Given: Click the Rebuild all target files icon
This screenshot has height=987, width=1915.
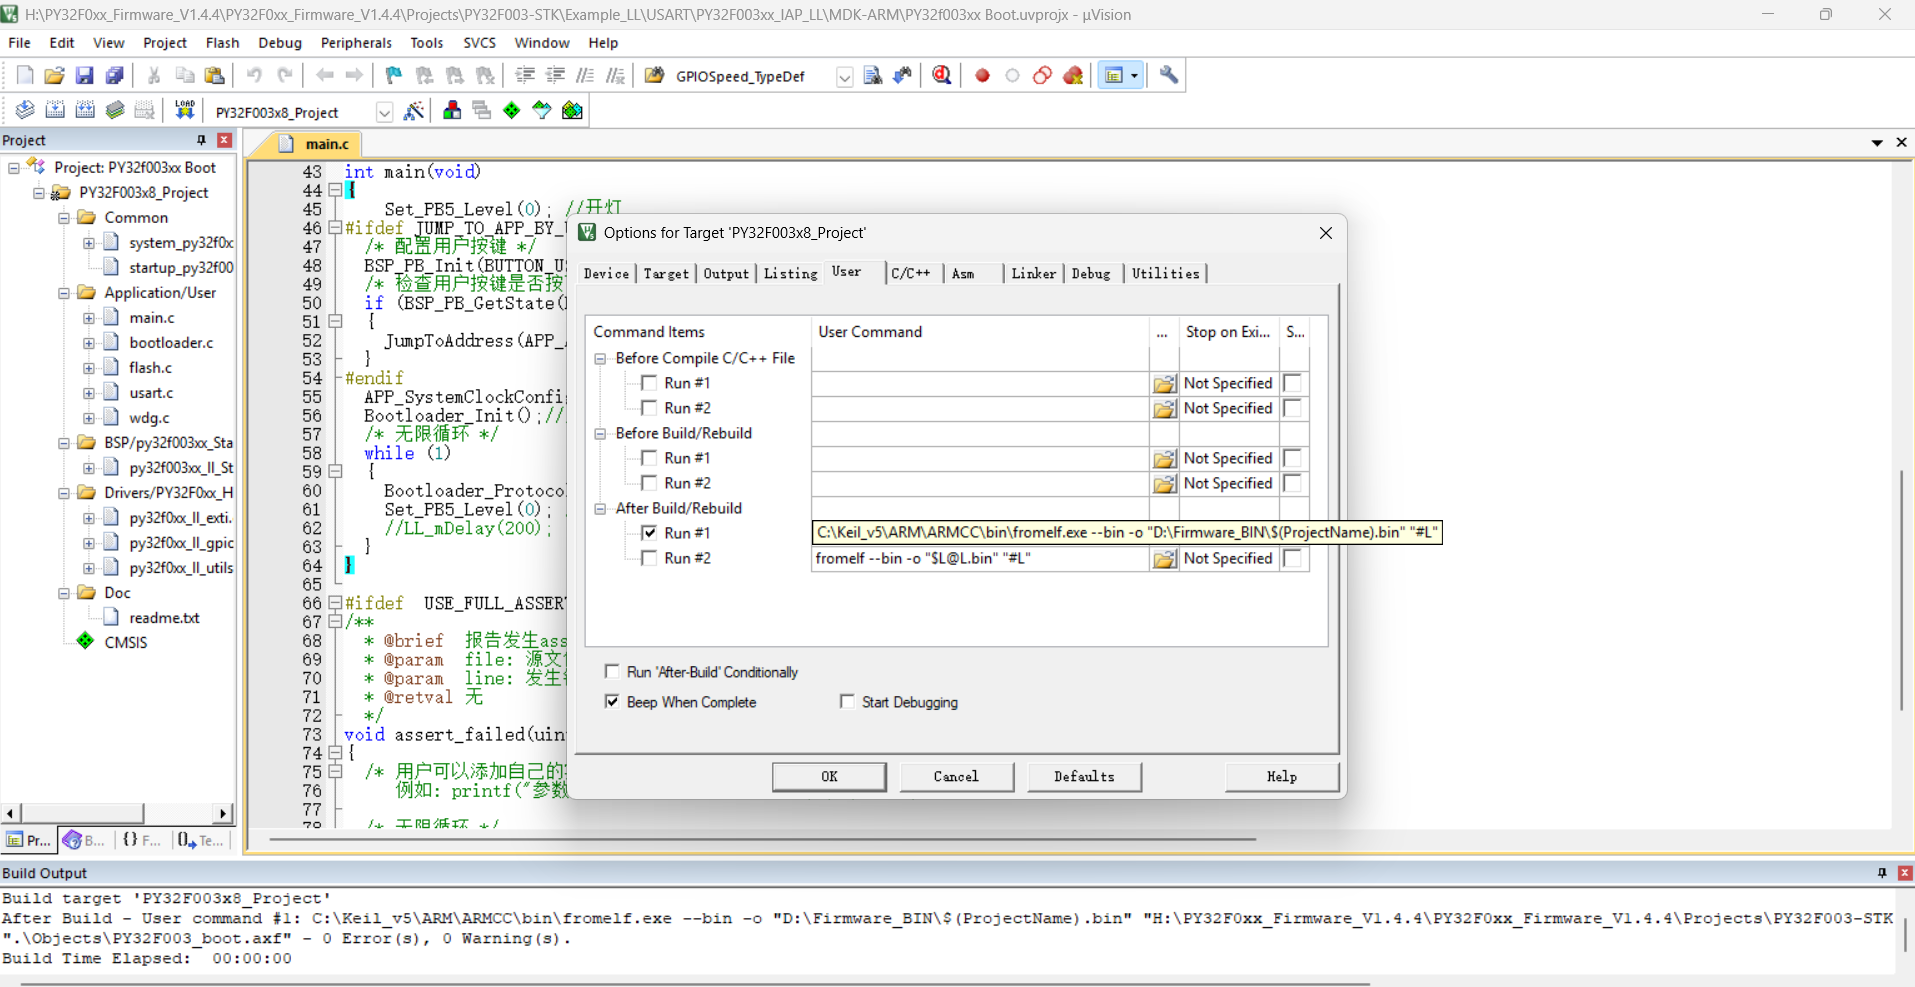Looking at the screenshot, I should (85, 110).
